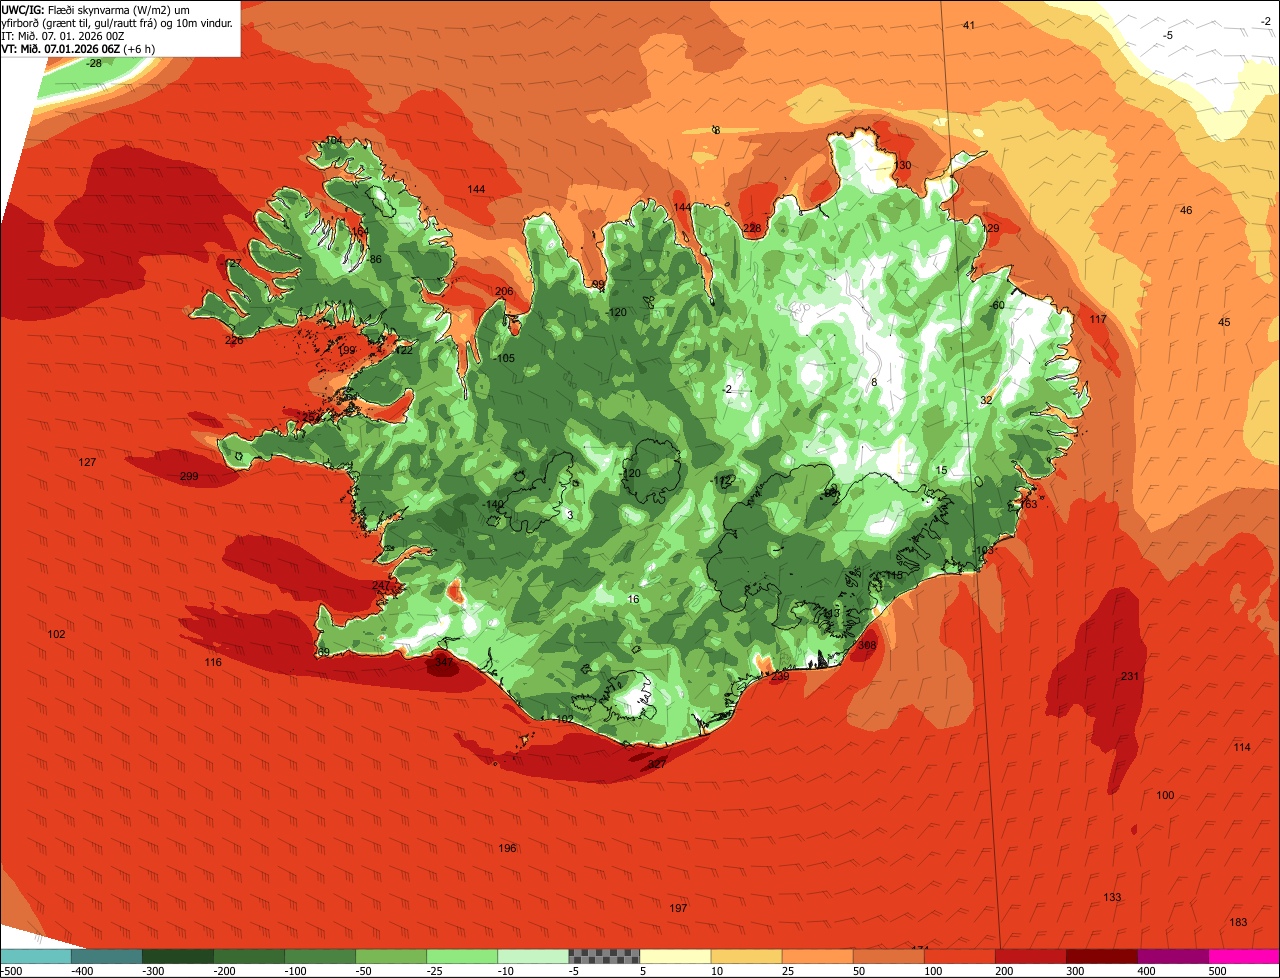Click the -50 to -25 green legend swatch
Image resolution: width=1280 pixels, height=978 pixels.
(391, 956)
